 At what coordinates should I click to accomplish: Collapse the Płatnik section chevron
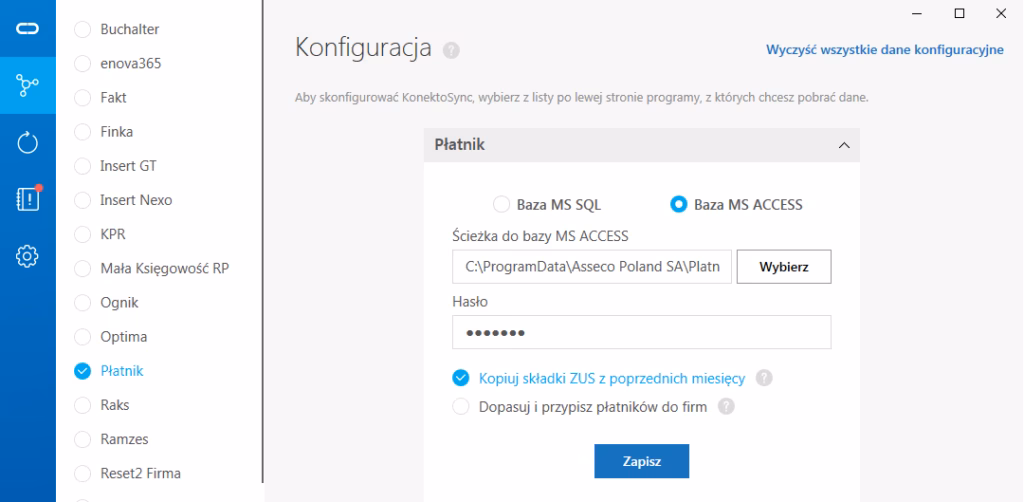pos(843,146)
